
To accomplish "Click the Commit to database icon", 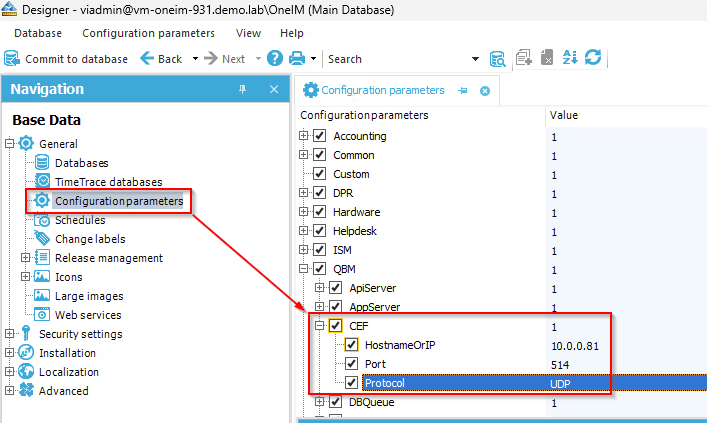I will point(12,59).
